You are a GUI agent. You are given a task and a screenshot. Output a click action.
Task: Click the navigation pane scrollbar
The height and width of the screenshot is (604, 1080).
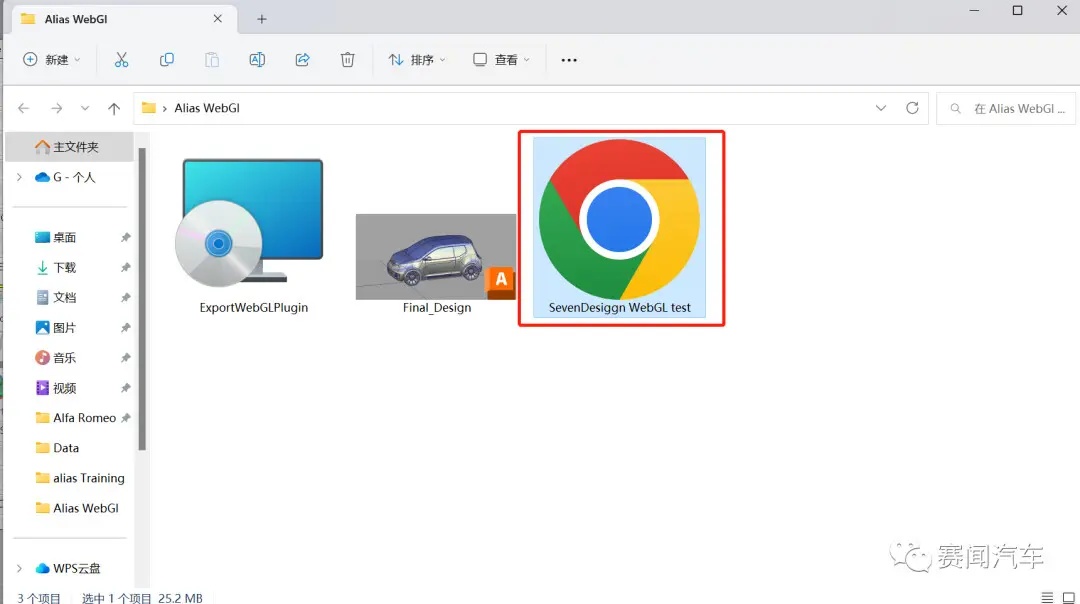click(x=142, y=299)
